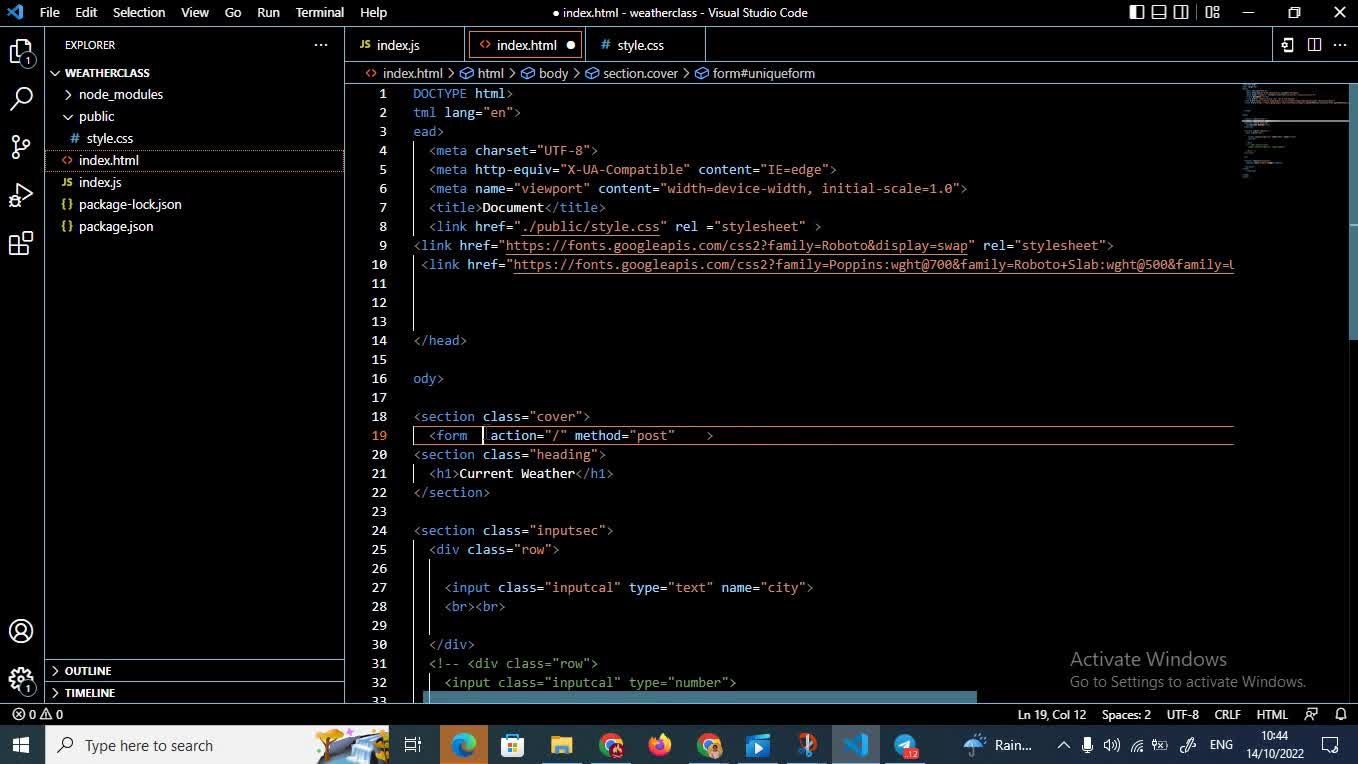The height and width of the screenshot is (764, 1358).
Task: Click the ENG input language indicator
Action: point(1221,745)
